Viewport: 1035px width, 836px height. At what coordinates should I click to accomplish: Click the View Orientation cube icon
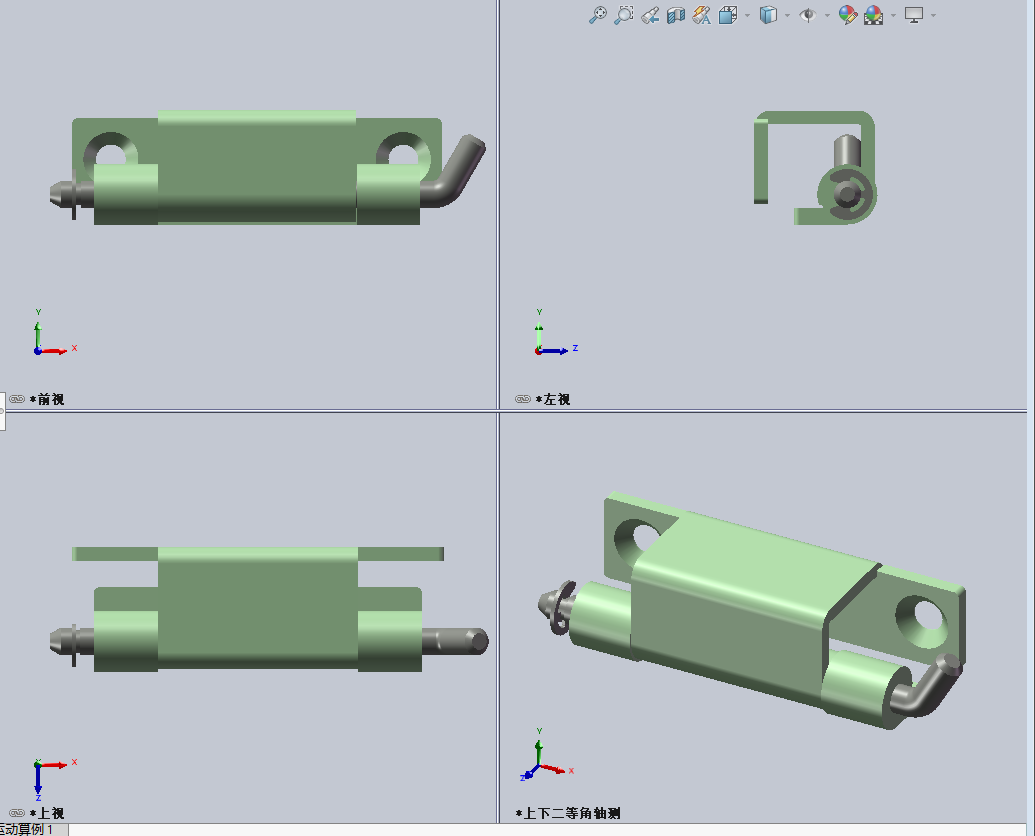(727, 15)
